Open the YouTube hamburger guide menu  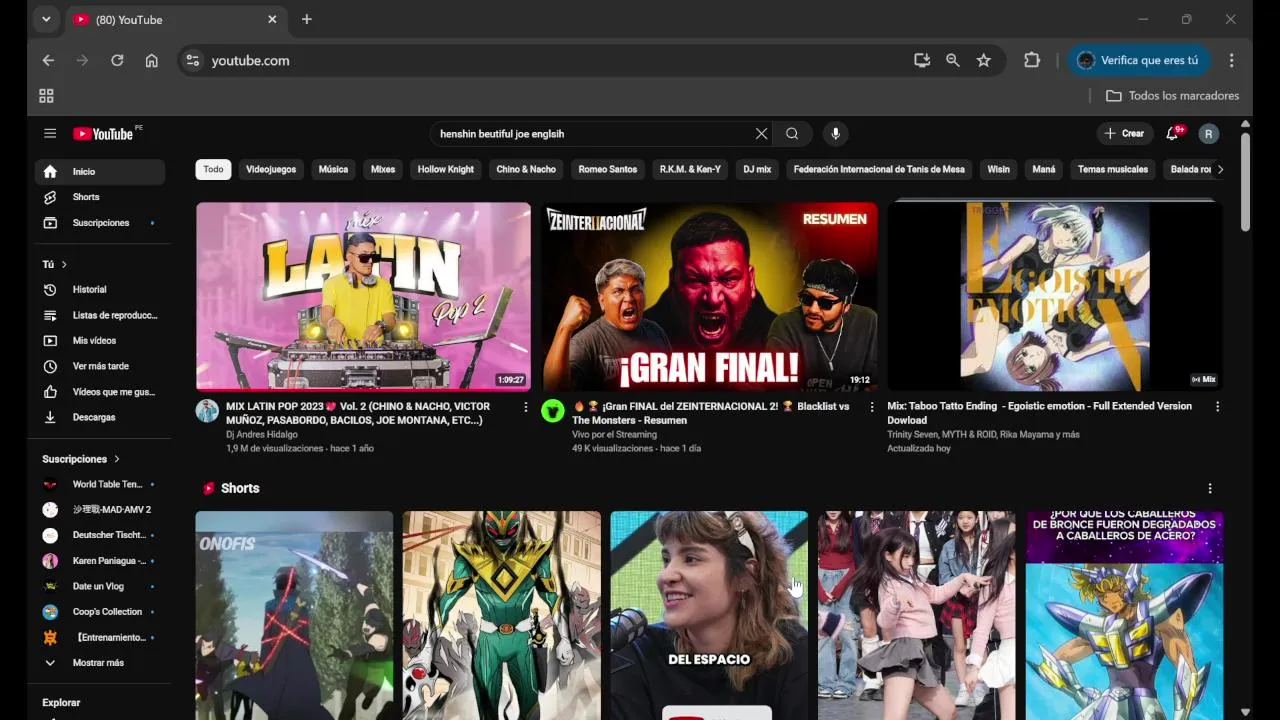(50, 134)
